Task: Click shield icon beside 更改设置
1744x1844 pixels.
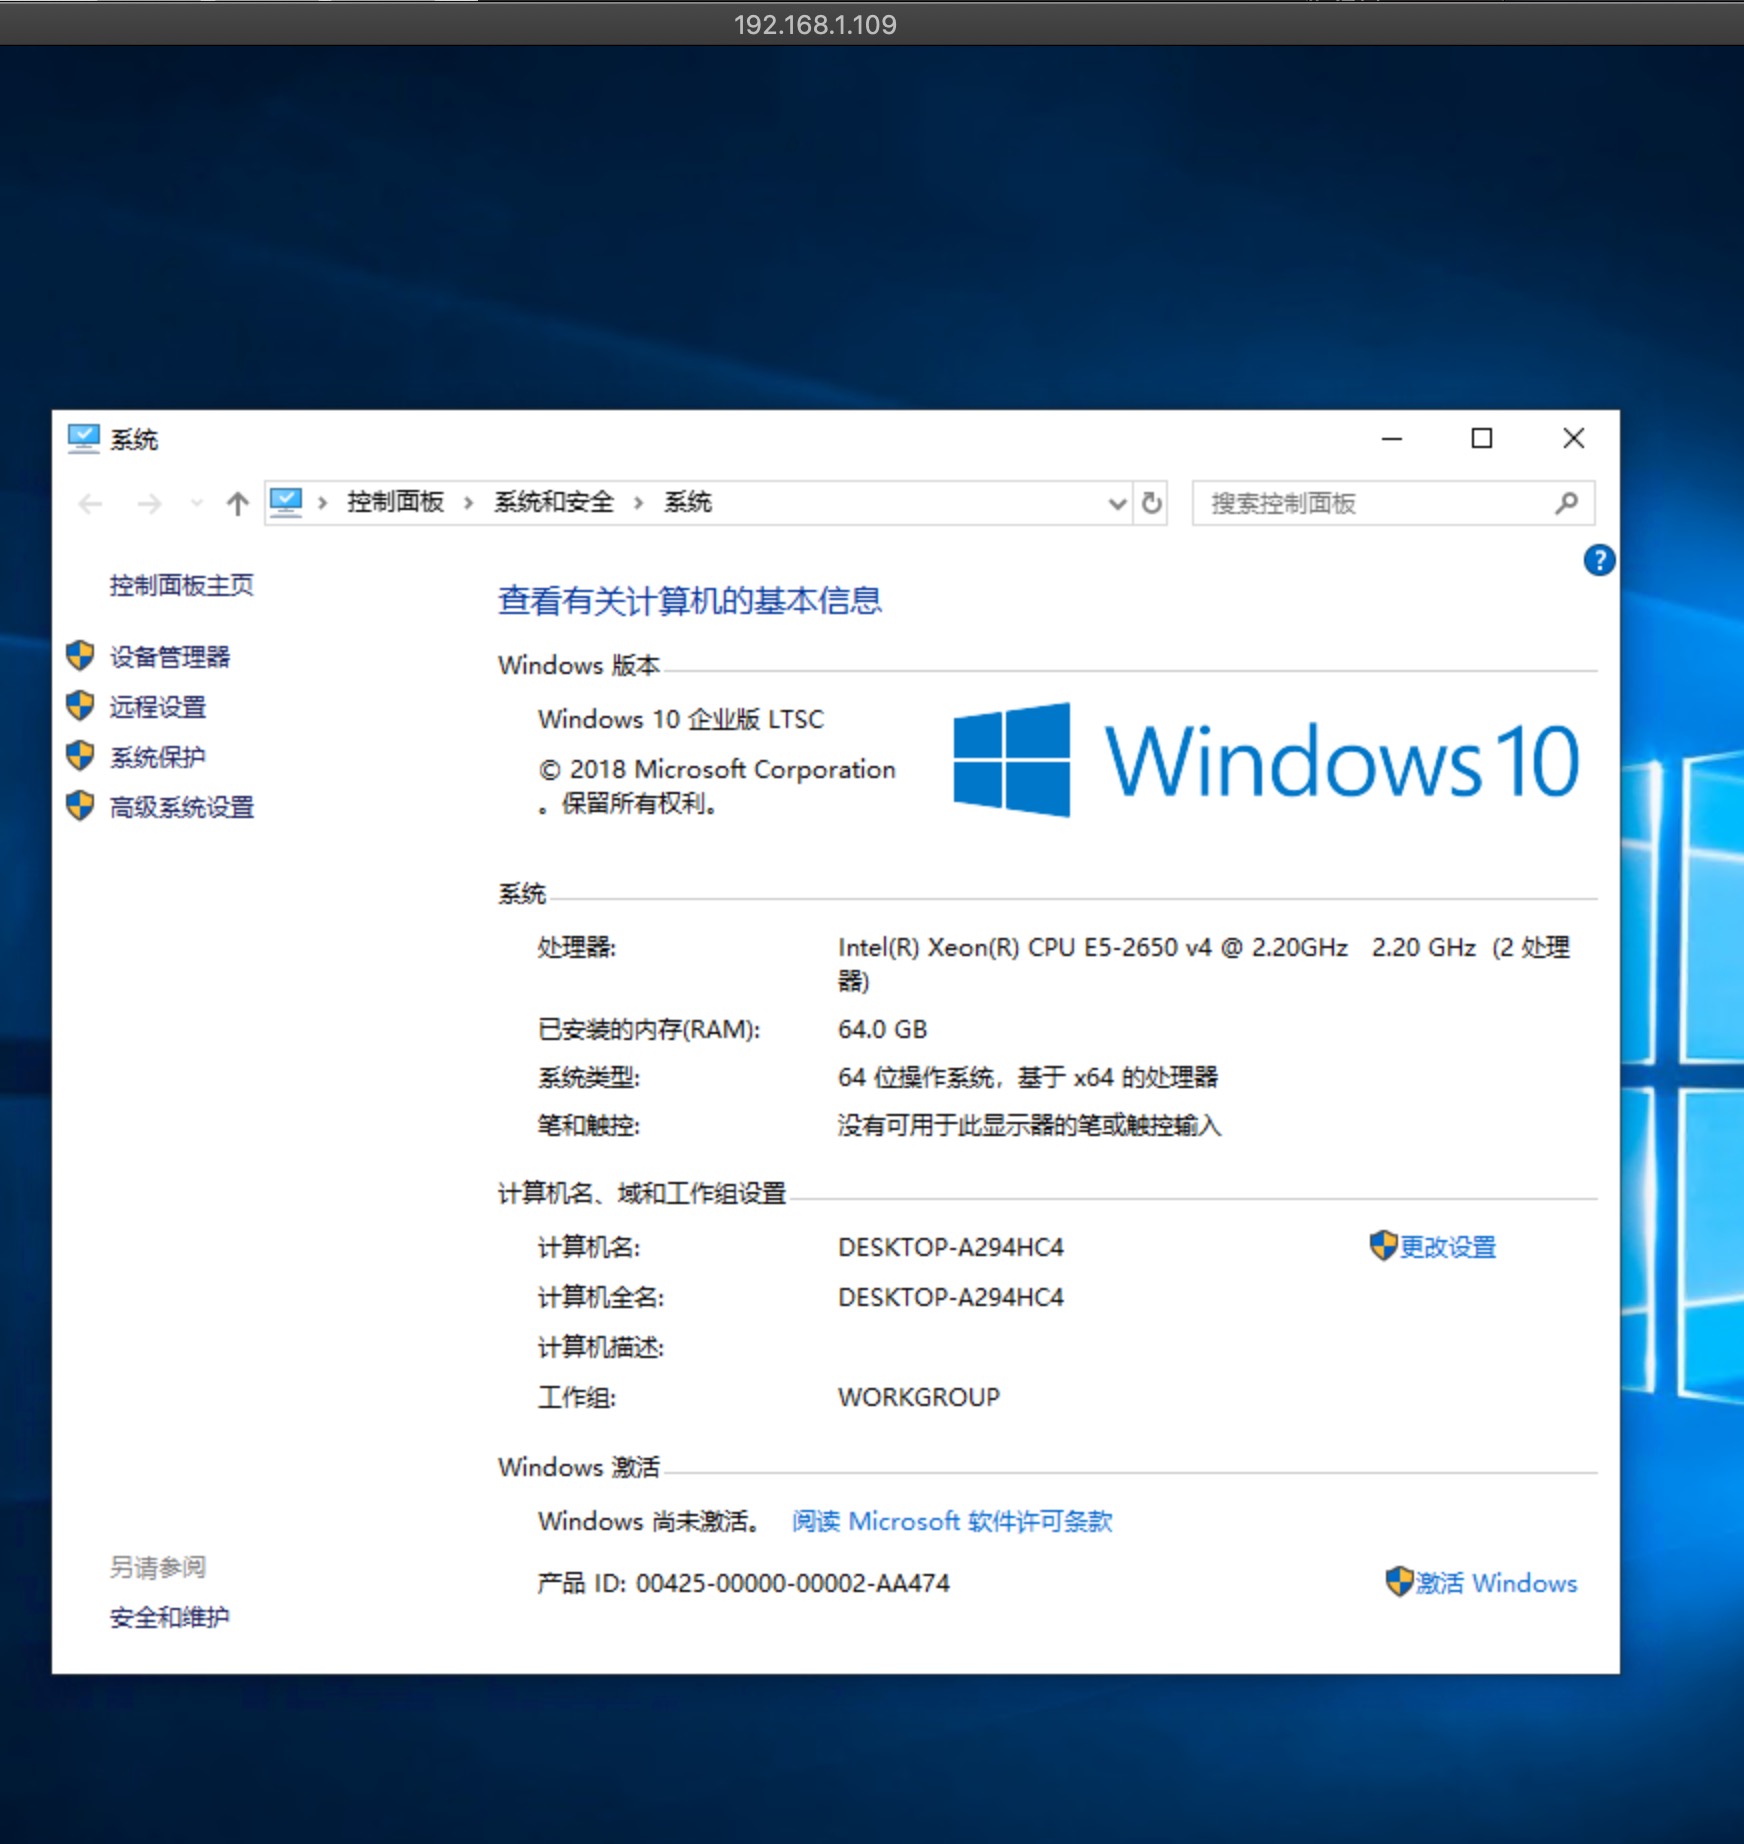Action: pos(1383,1246)
